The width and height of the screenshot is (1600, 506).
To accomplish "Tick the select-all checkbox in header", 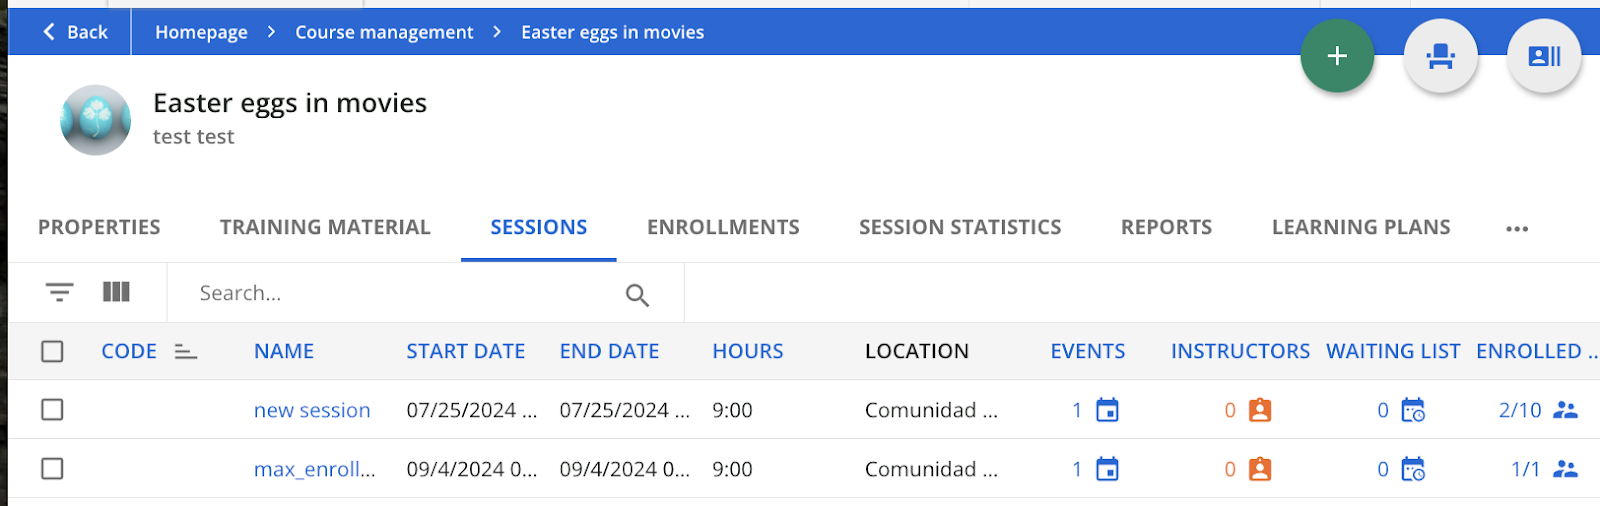I will click(52, 351).
